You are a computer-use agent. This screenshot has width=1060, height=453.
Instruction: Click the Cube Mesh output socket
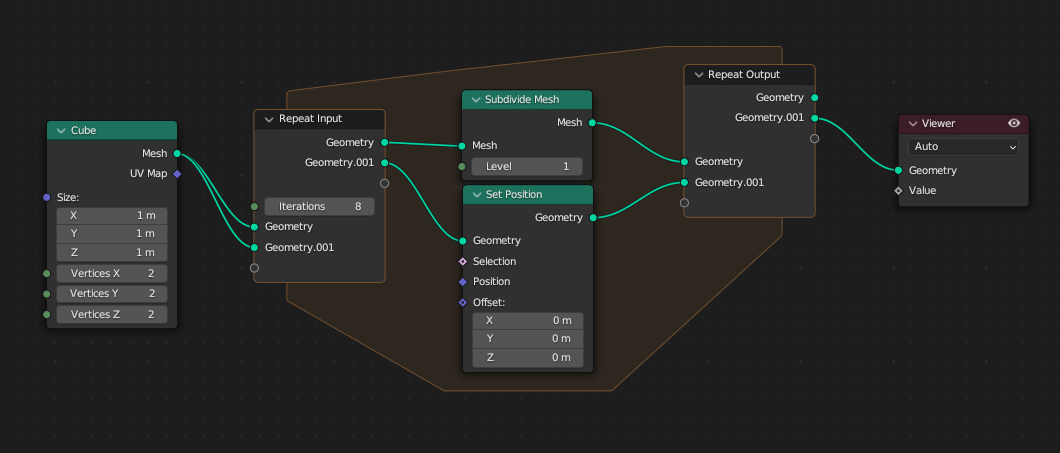pos(177,154)
